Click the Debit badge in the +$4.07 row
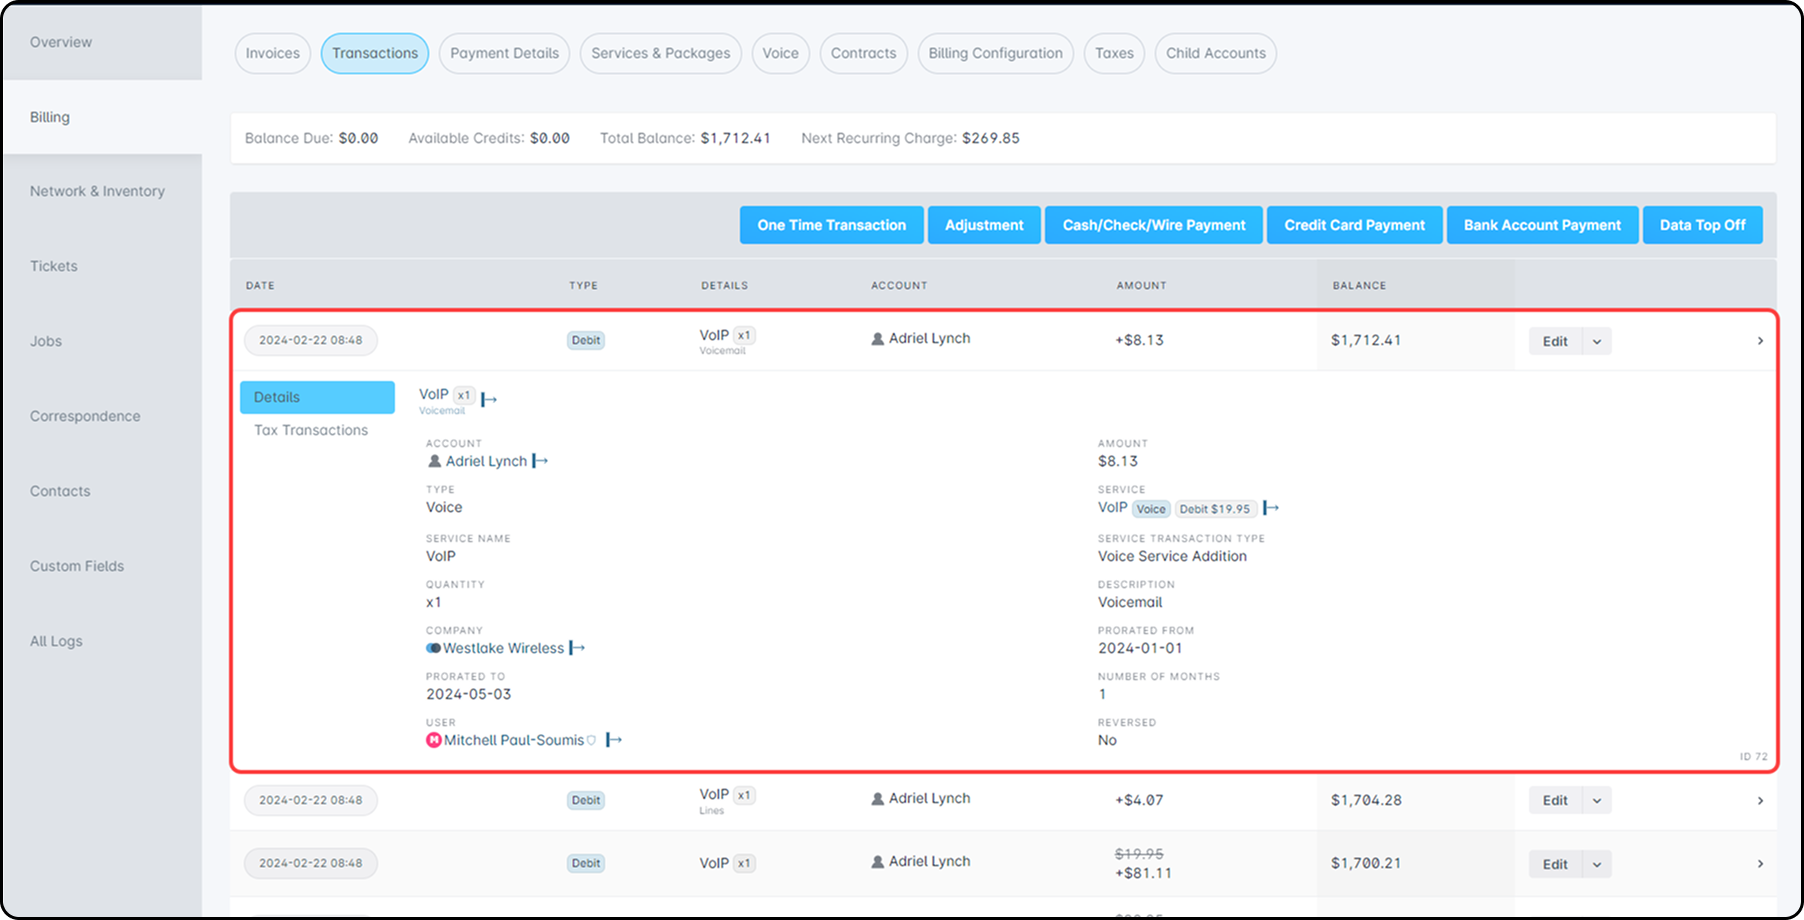This screenshot has width=1804, height=920. coord(586,800)
